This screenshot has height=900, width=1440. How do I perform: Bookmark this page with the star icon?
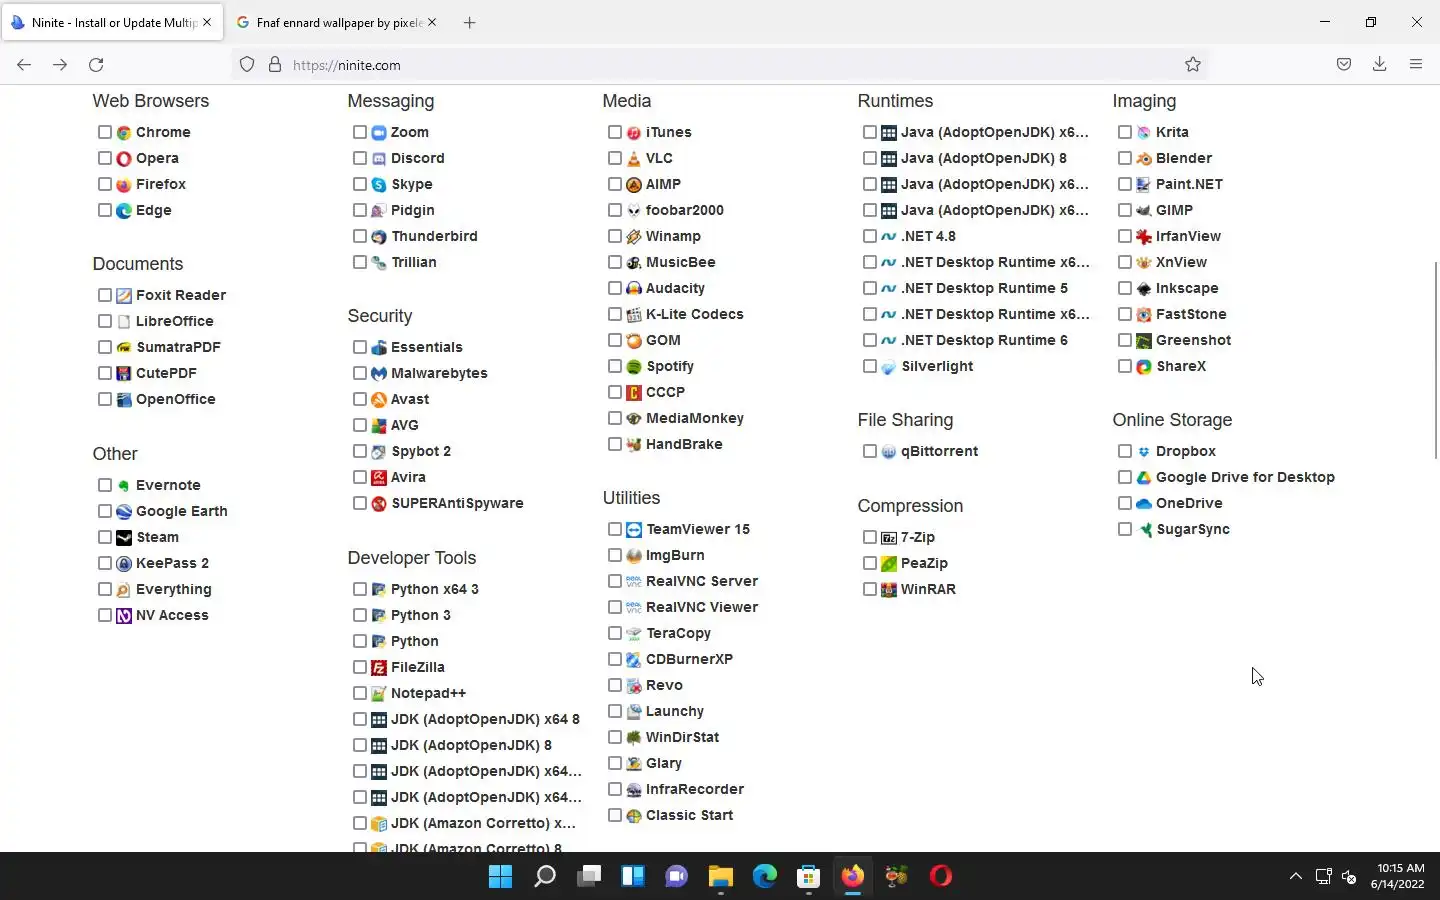pyautogui.click(x=1193, y=65)
